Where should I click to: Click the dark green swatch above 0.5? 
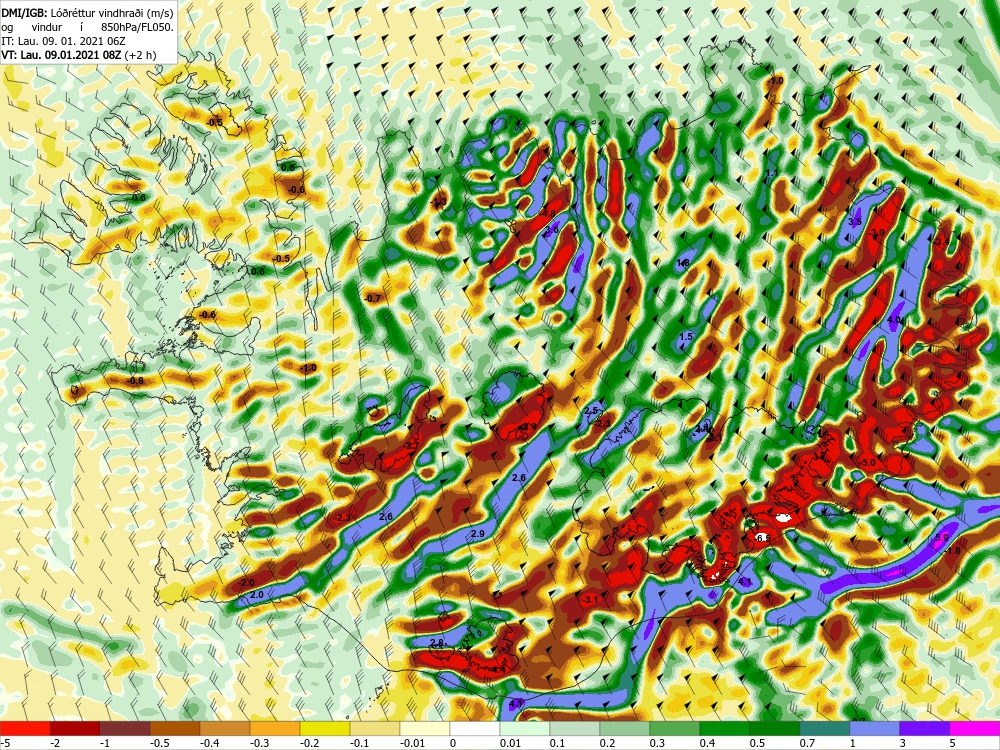point(775,728)
